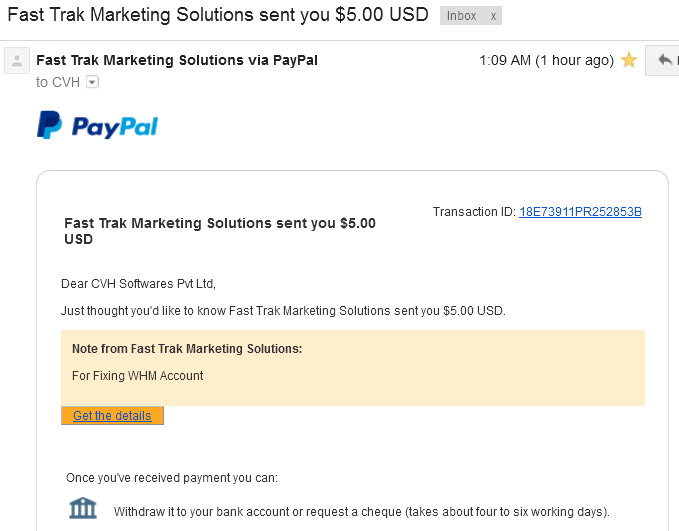Screen dimensions: 679x531
Task: Click the PayPal logo
Action: pos(97,126)
